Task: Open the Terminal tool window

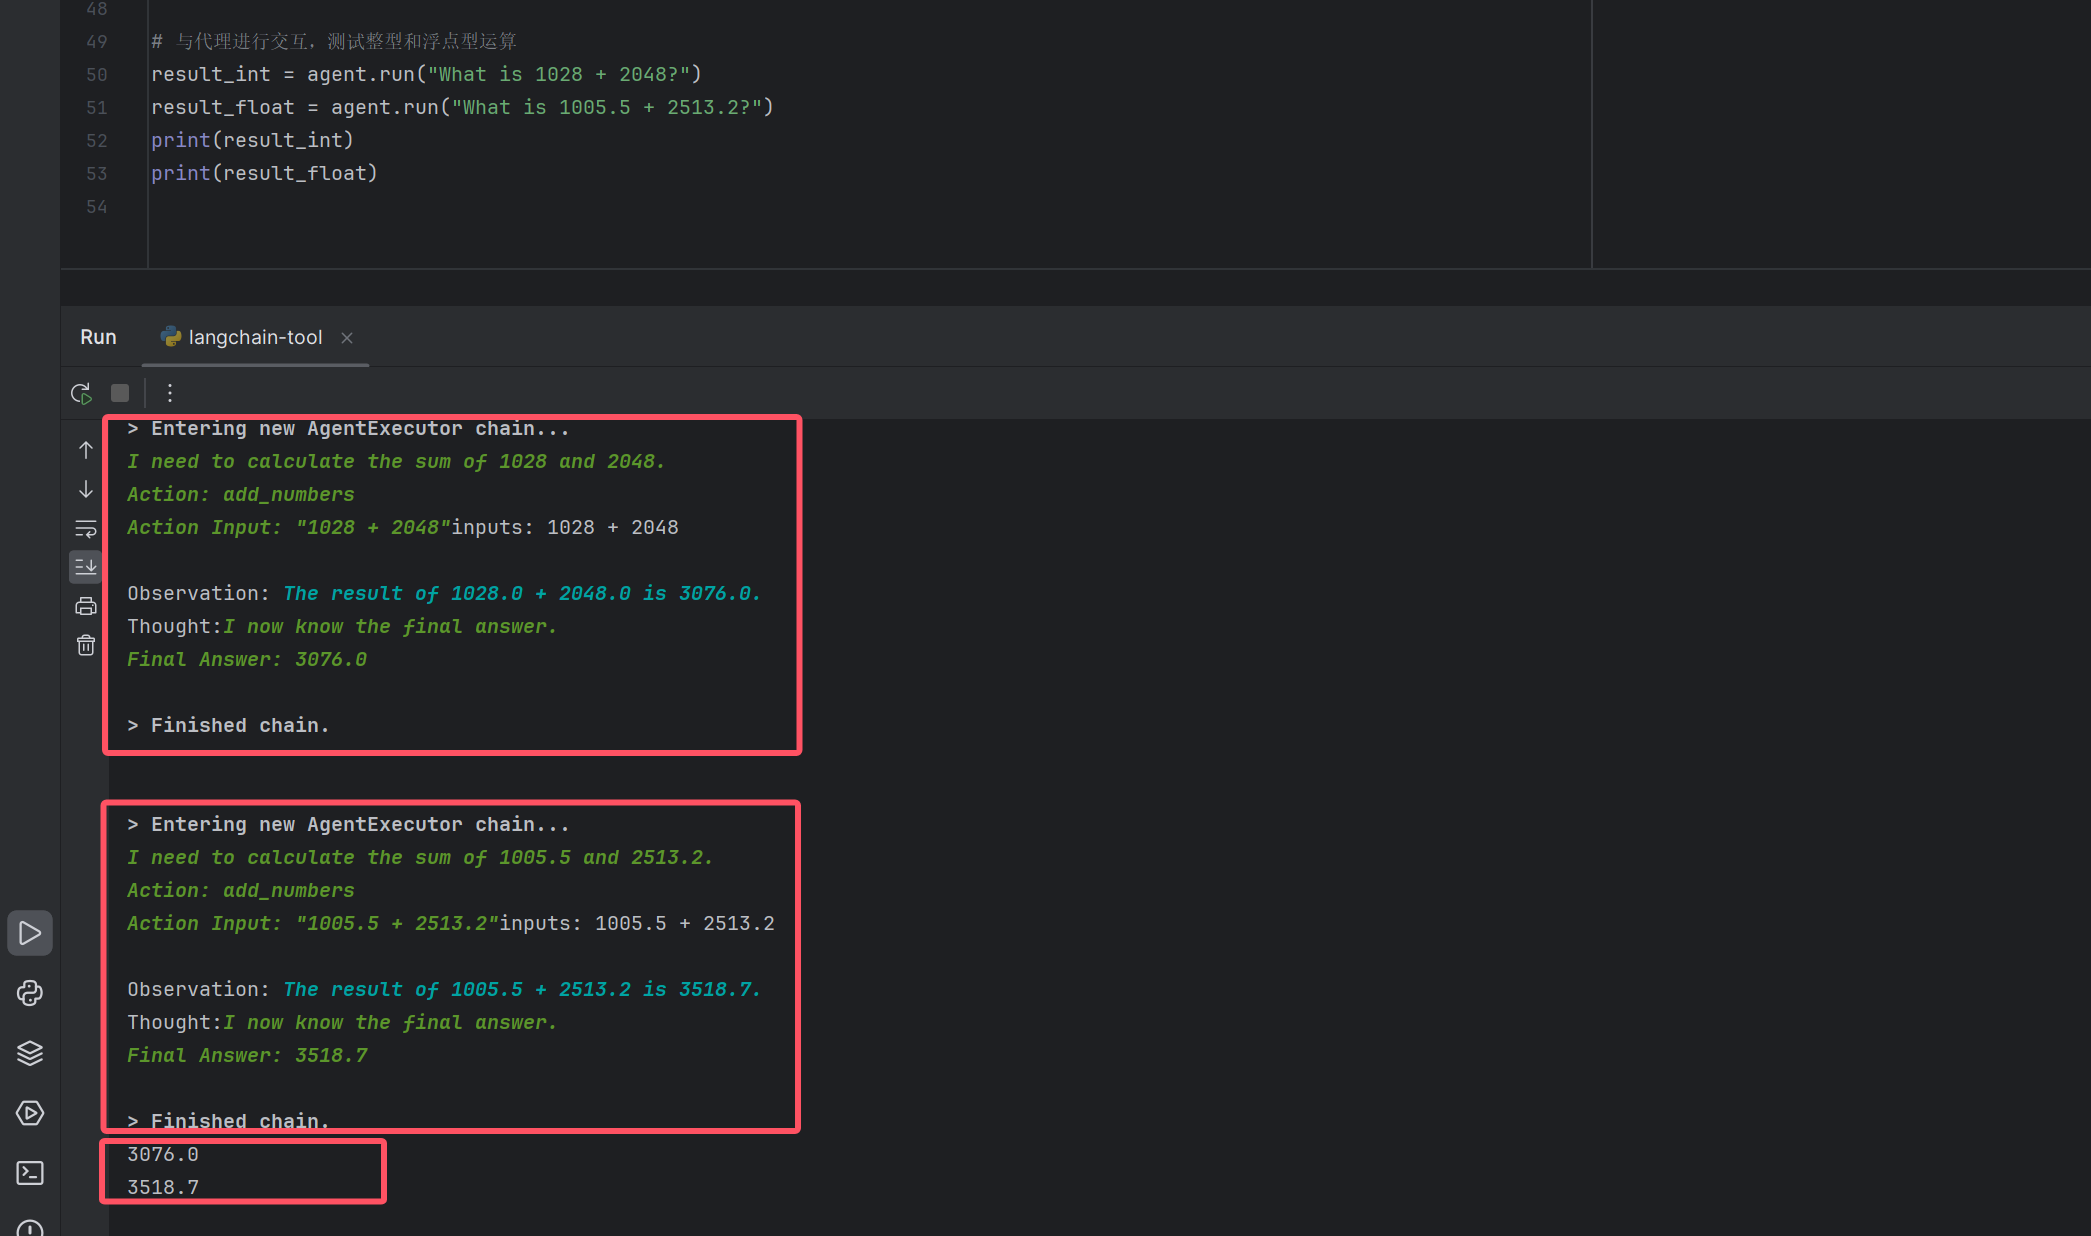Action: coord(30,1173)
